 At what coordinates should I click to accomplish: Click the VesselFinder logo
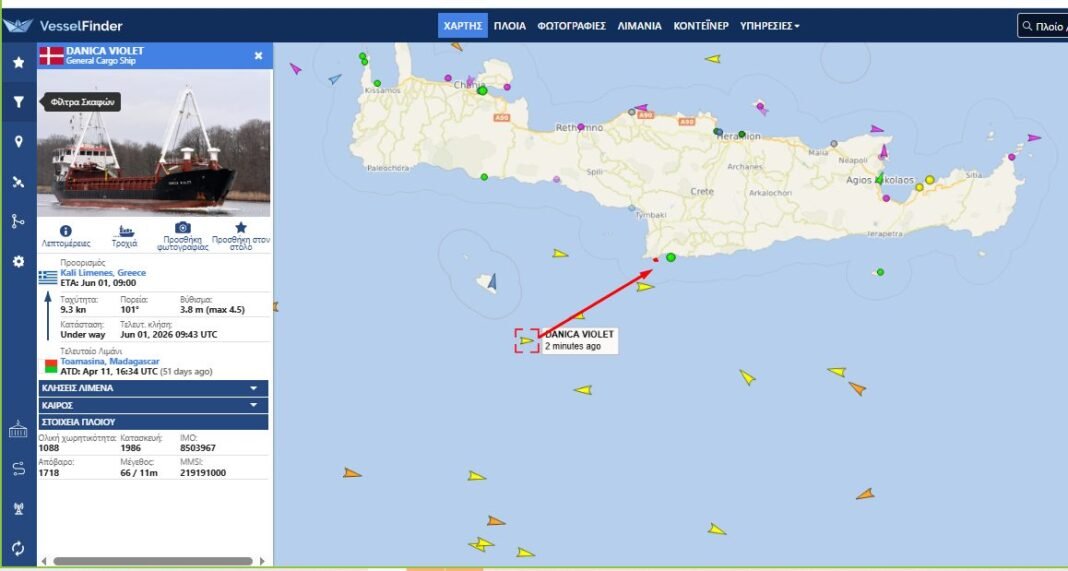tap(63, 26)
